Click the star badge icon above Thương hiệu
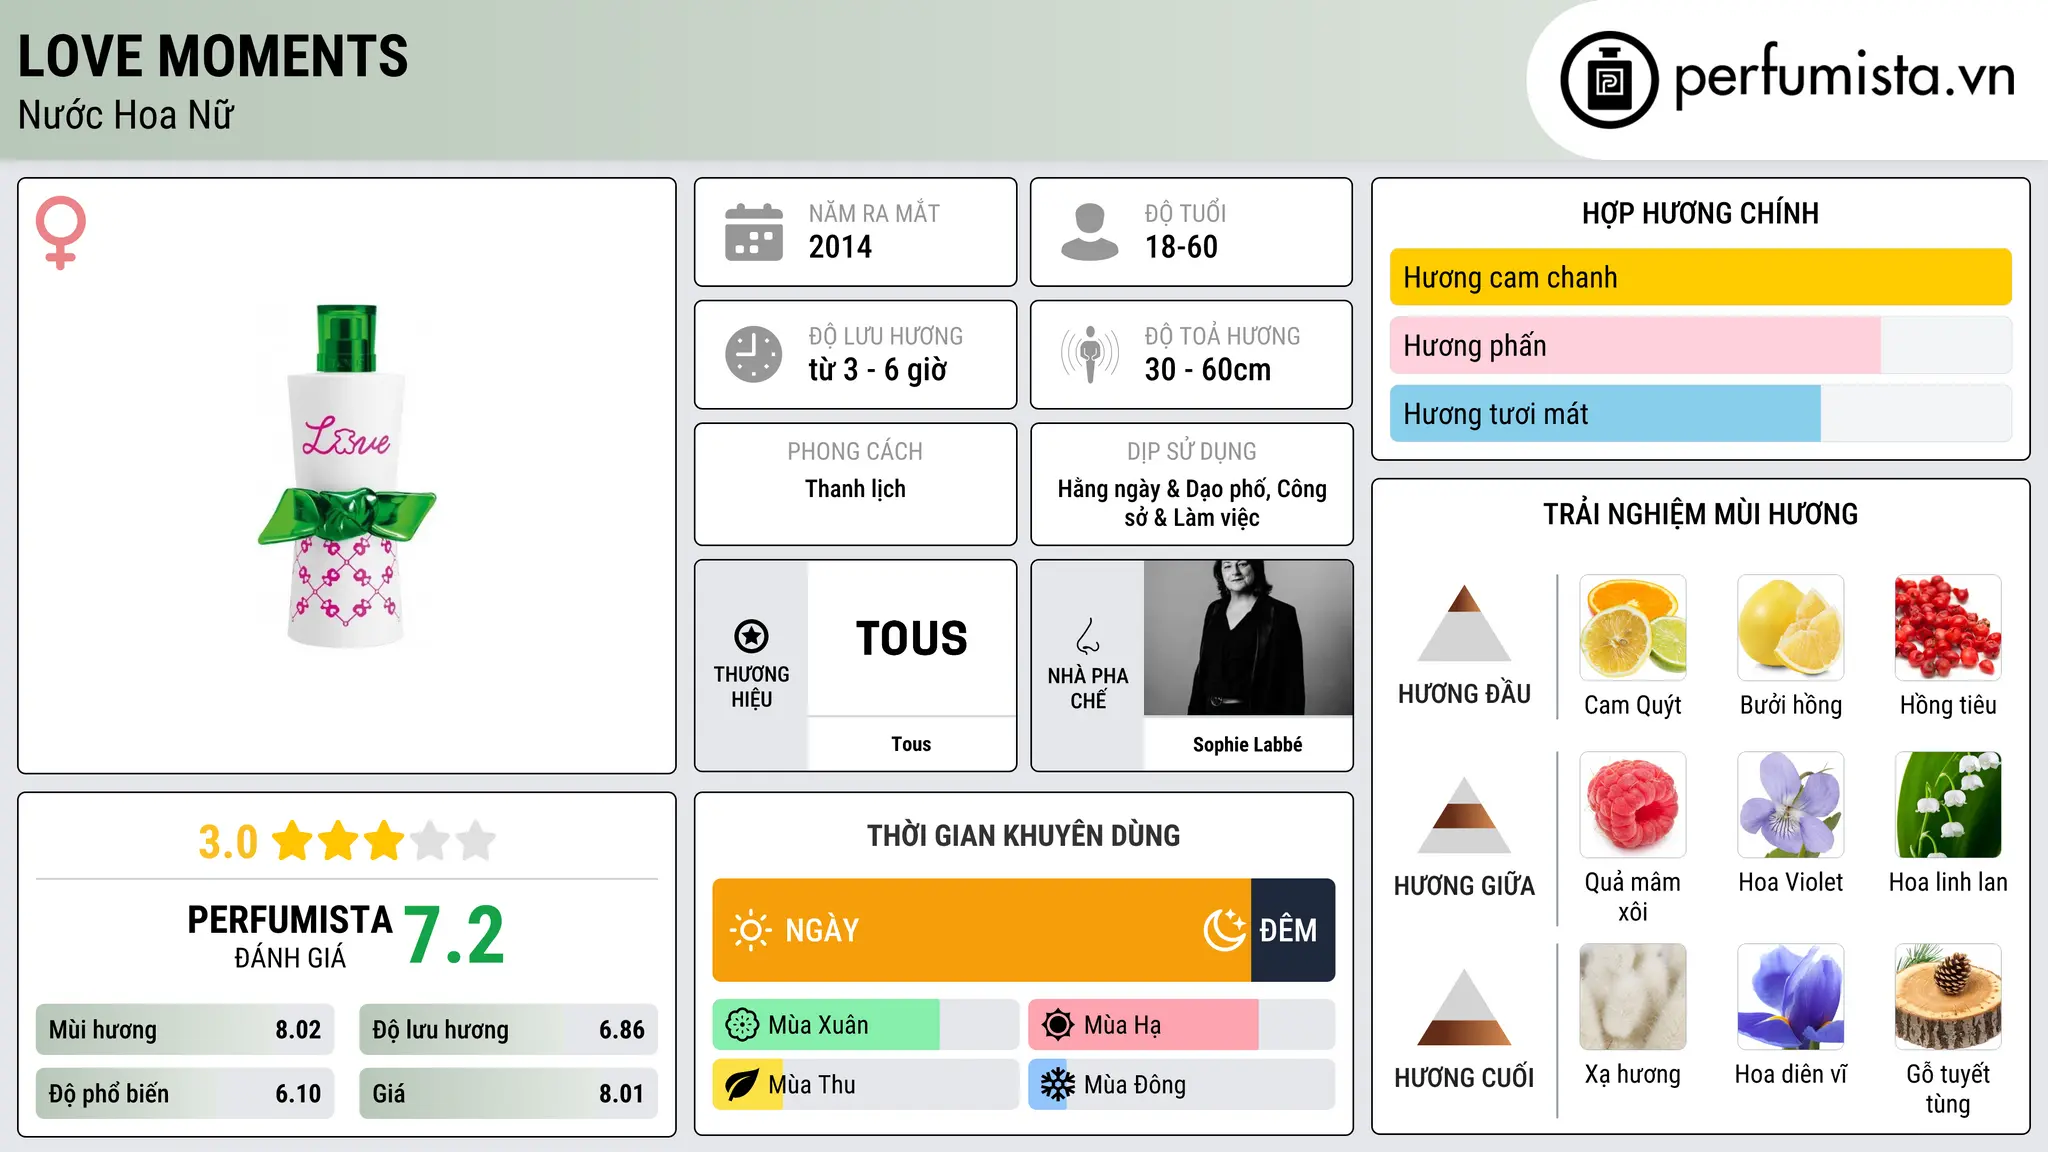Viewport: 2048px width, 1152px height. click(x=751, y=636)
